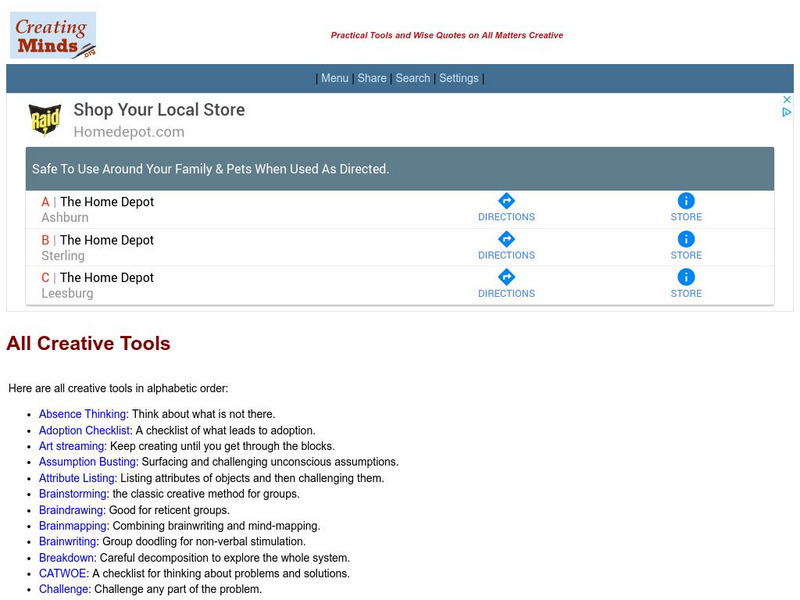800x600 pixels.
Task: Click the 'Practical Tools and Wise Quotes' tagline
Action: click(x=447, y=35)
